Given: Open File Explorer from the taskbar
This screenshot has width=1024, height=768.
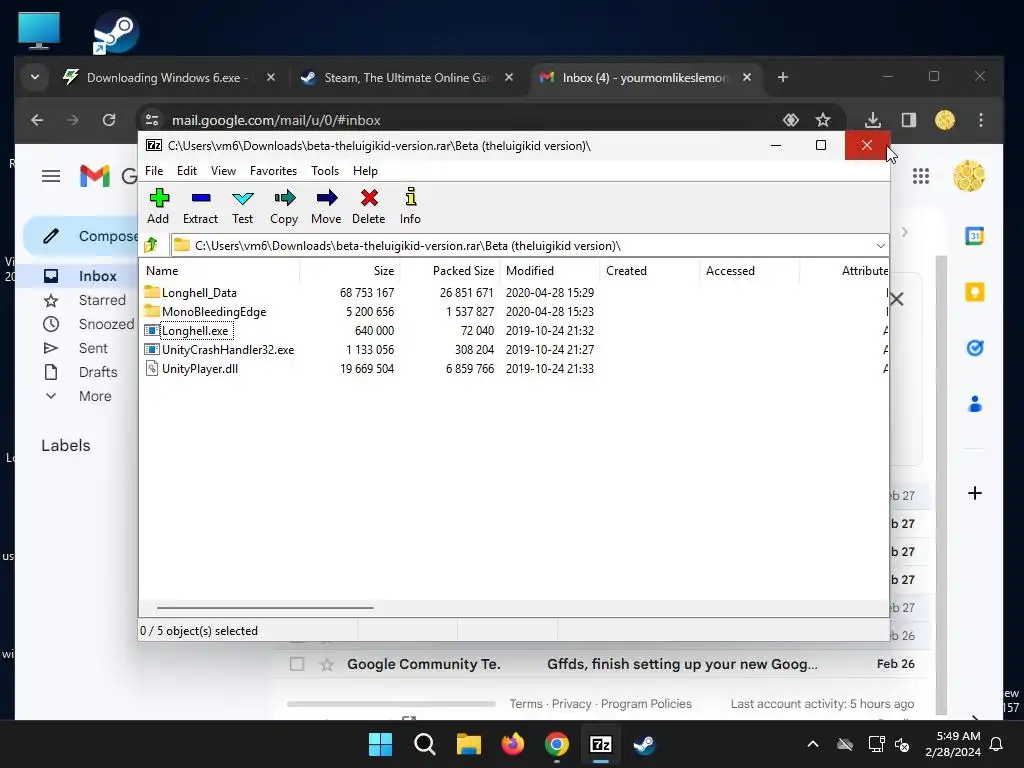Looking at the screenshot, I should pos(468,744).
